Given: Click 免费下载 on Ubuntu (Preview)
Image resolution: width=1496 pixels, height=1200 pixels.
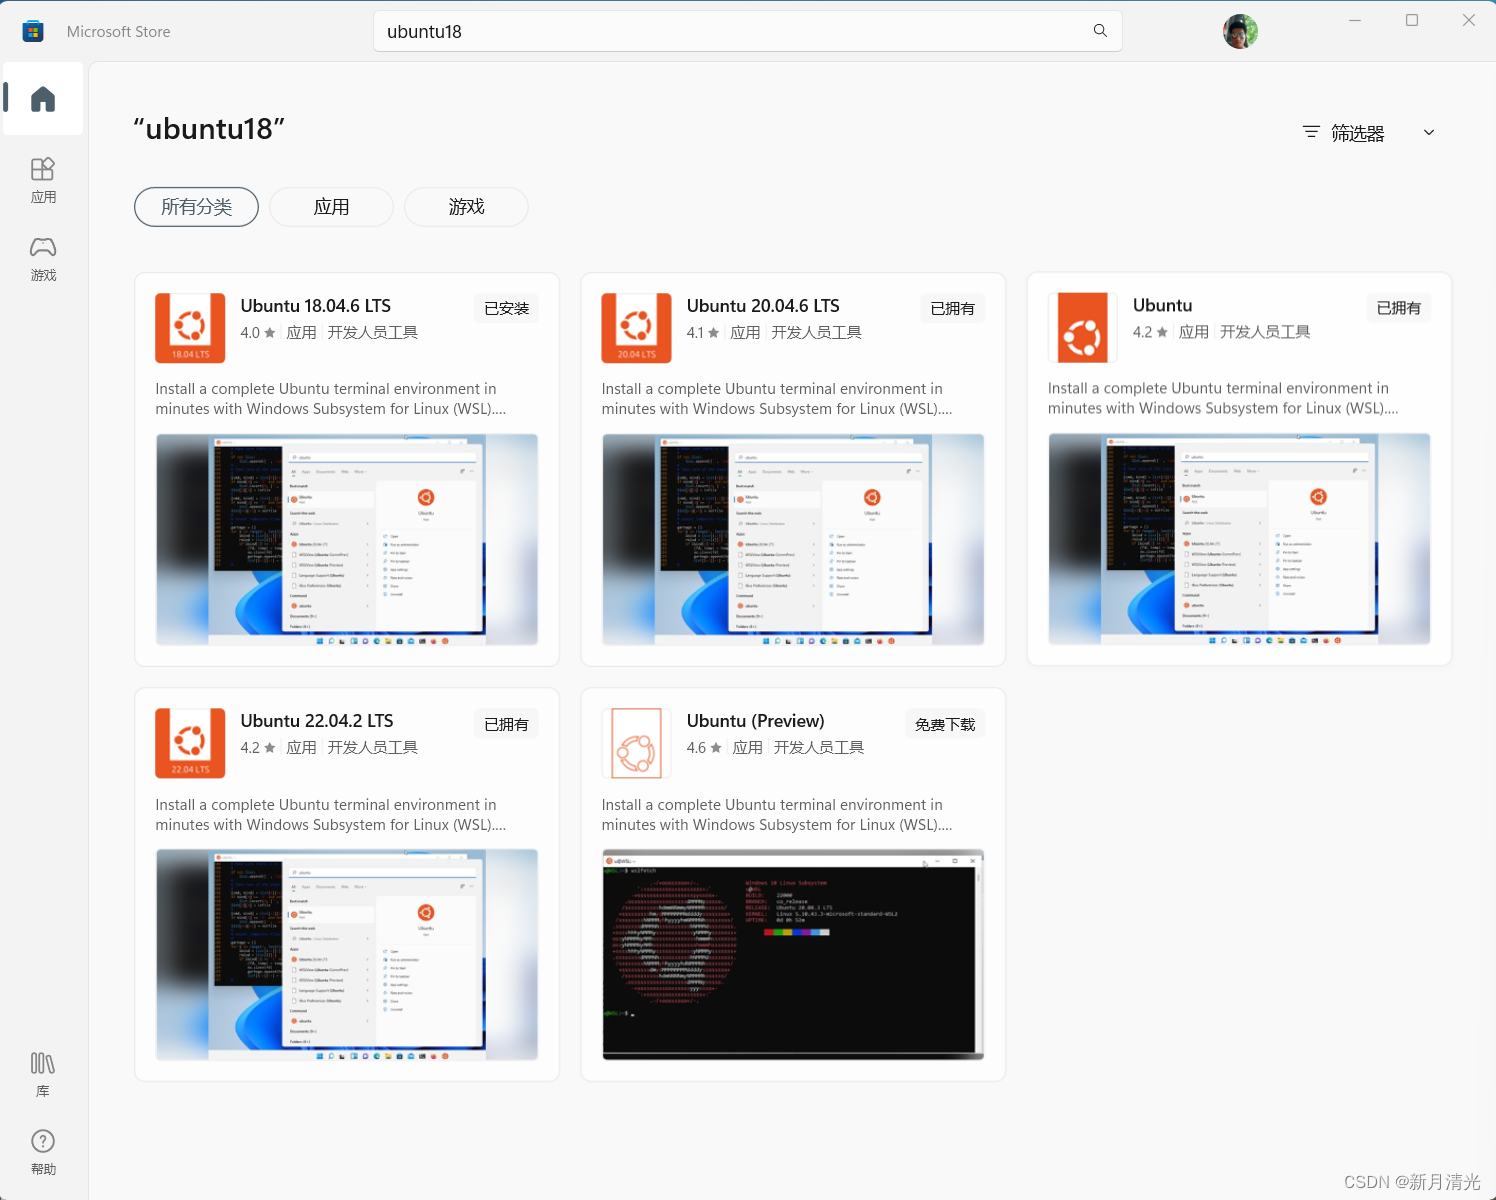Looking at the screenshot, I should (x=945, y=724).
